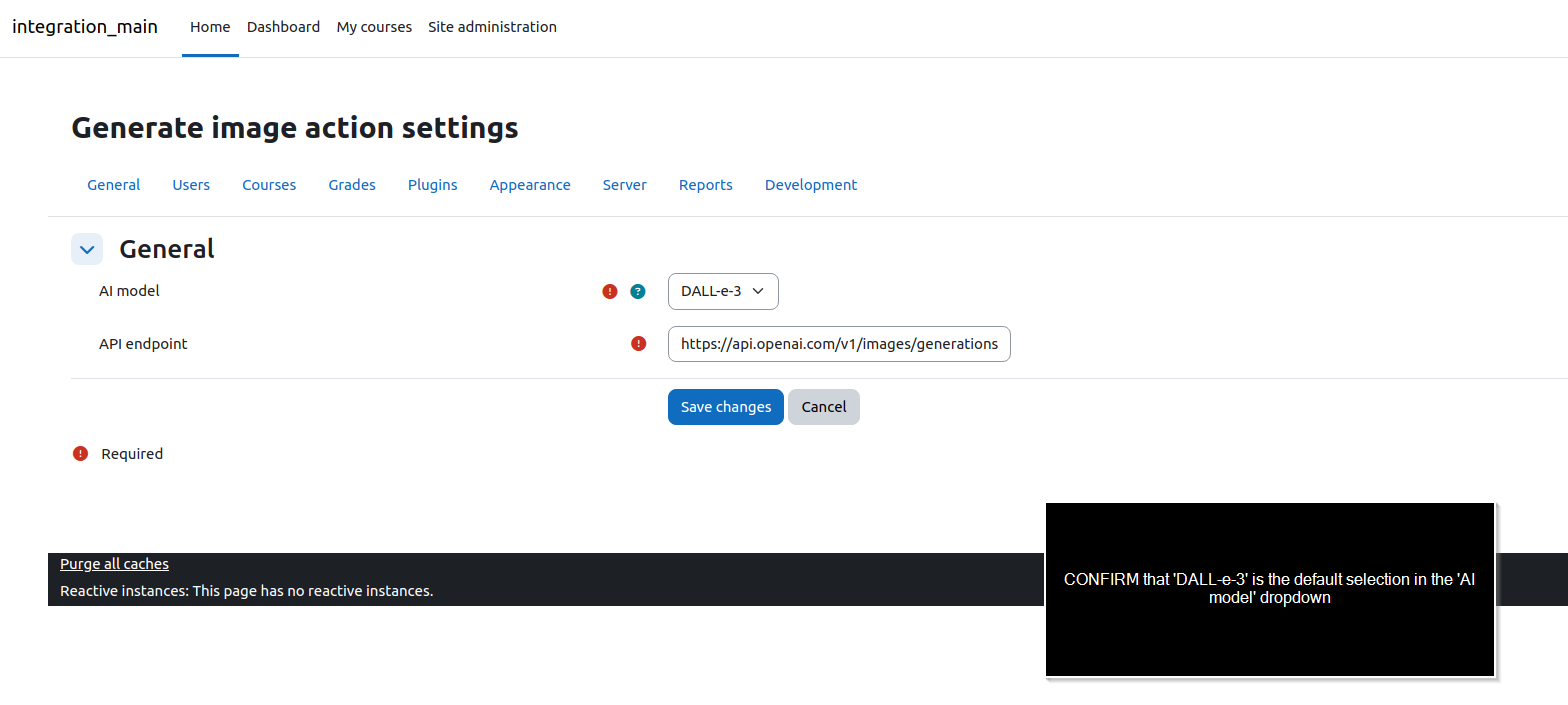Open the Home navigation item
The image size is (1568, 705).
point(210,27)
